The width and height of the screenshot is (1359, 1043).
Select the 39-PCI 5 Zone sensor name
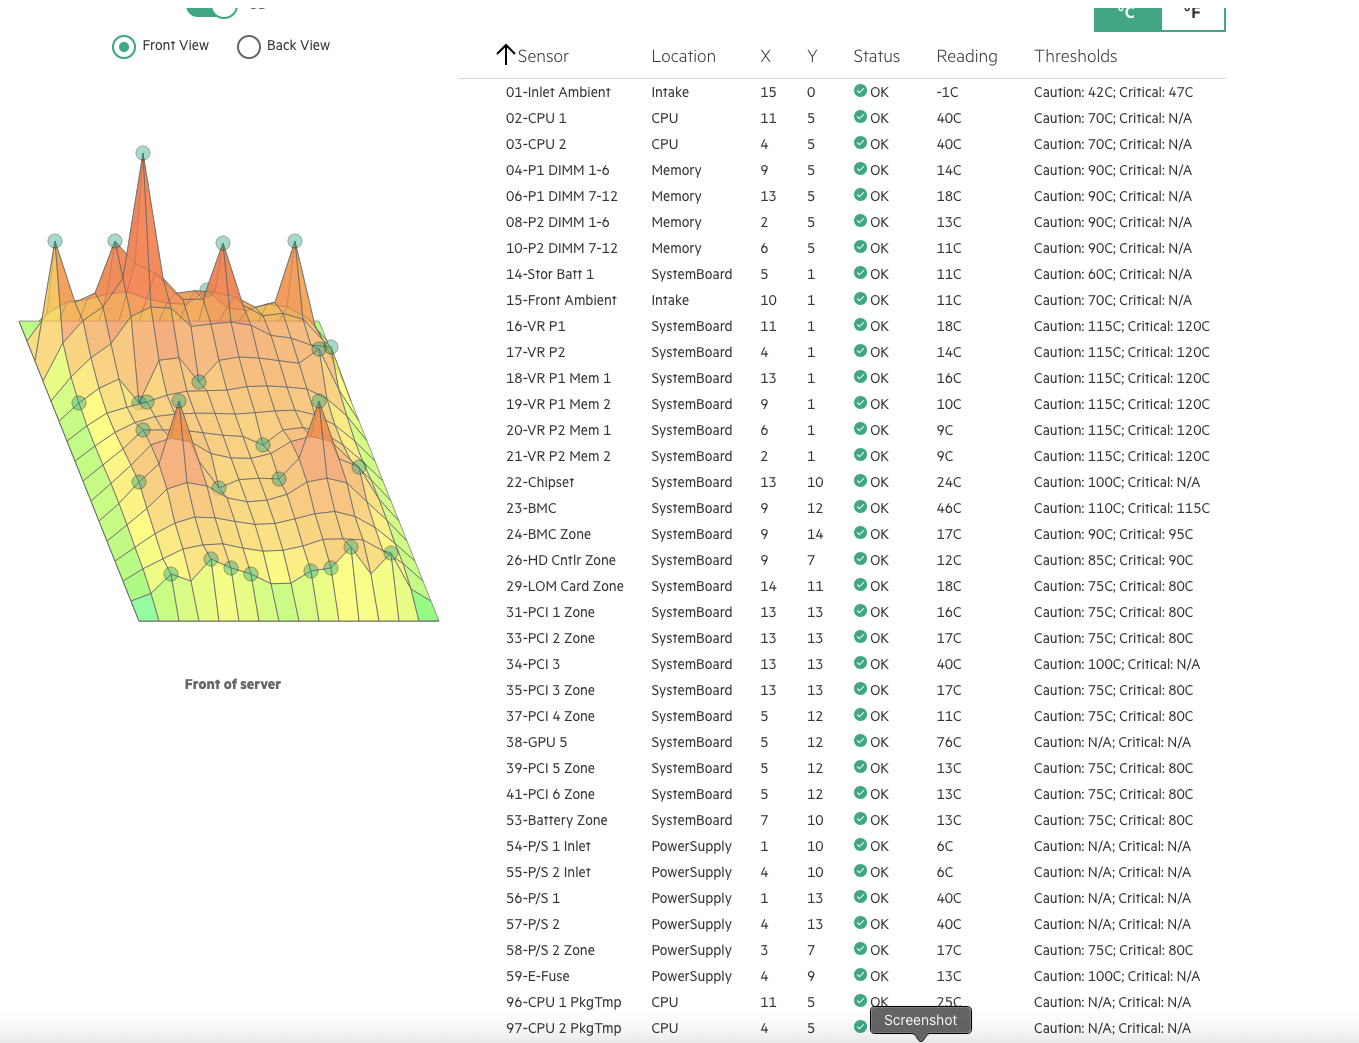click(x=550, y=768)
